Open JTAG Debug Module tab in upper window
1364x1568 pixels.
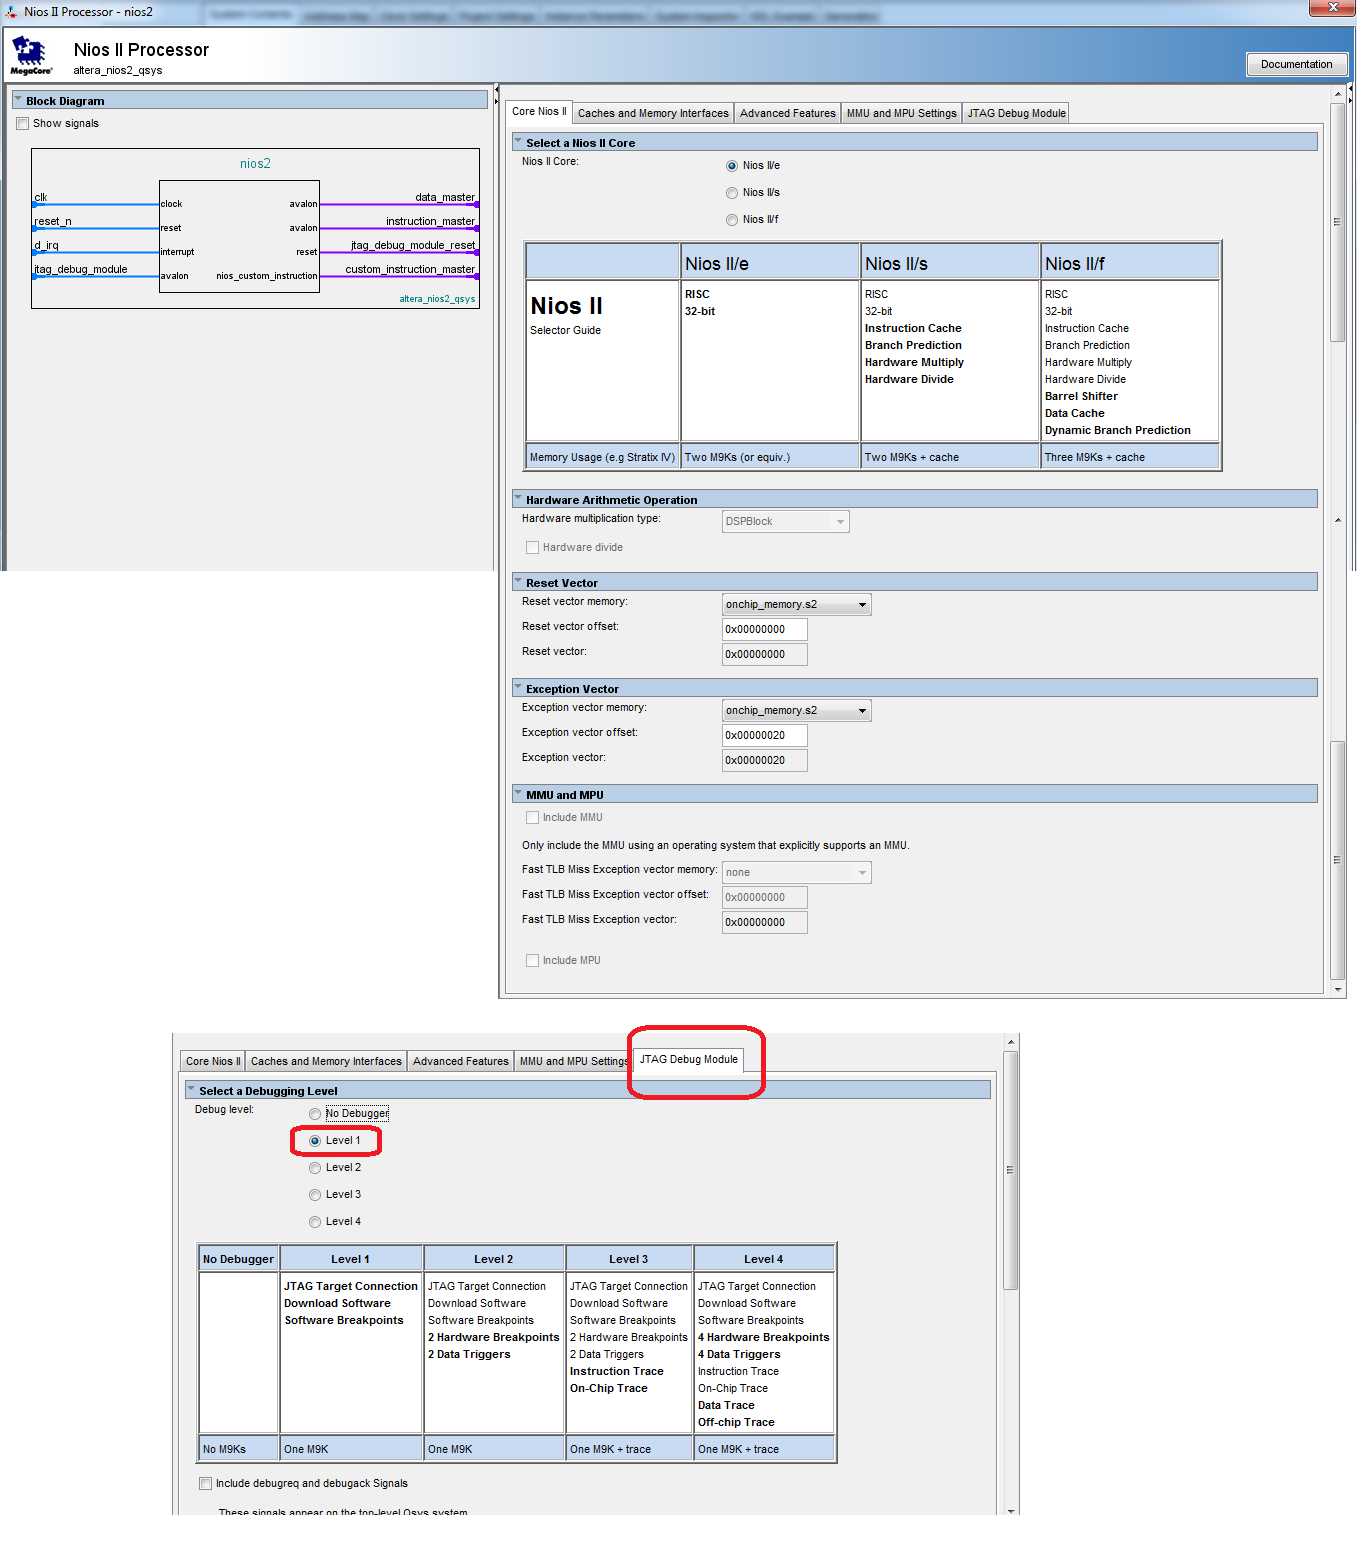point(1016,113)
